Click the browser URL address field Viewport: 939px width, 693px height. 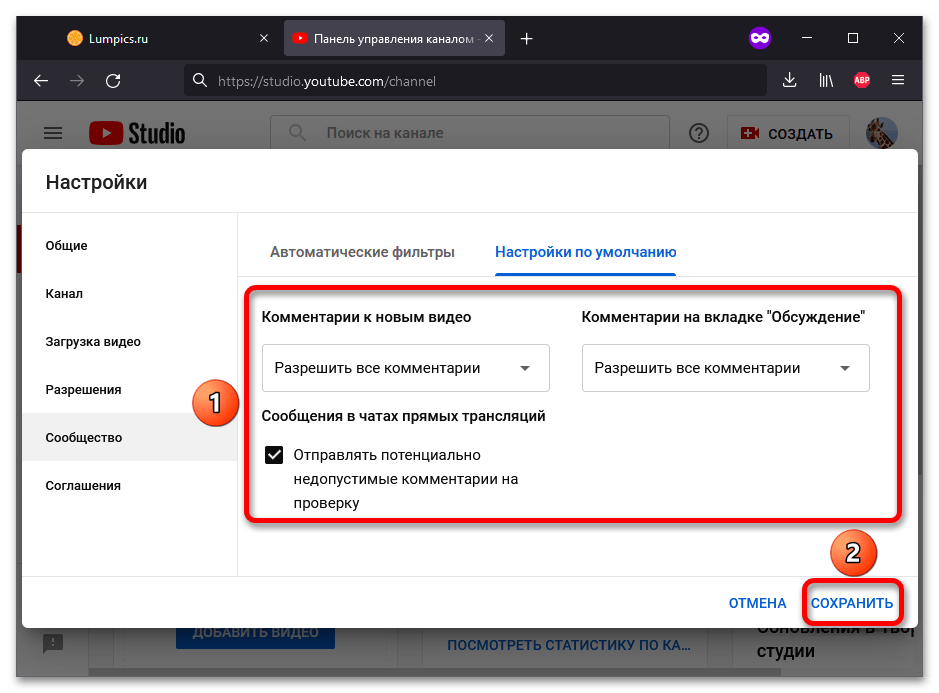[475, 81]
